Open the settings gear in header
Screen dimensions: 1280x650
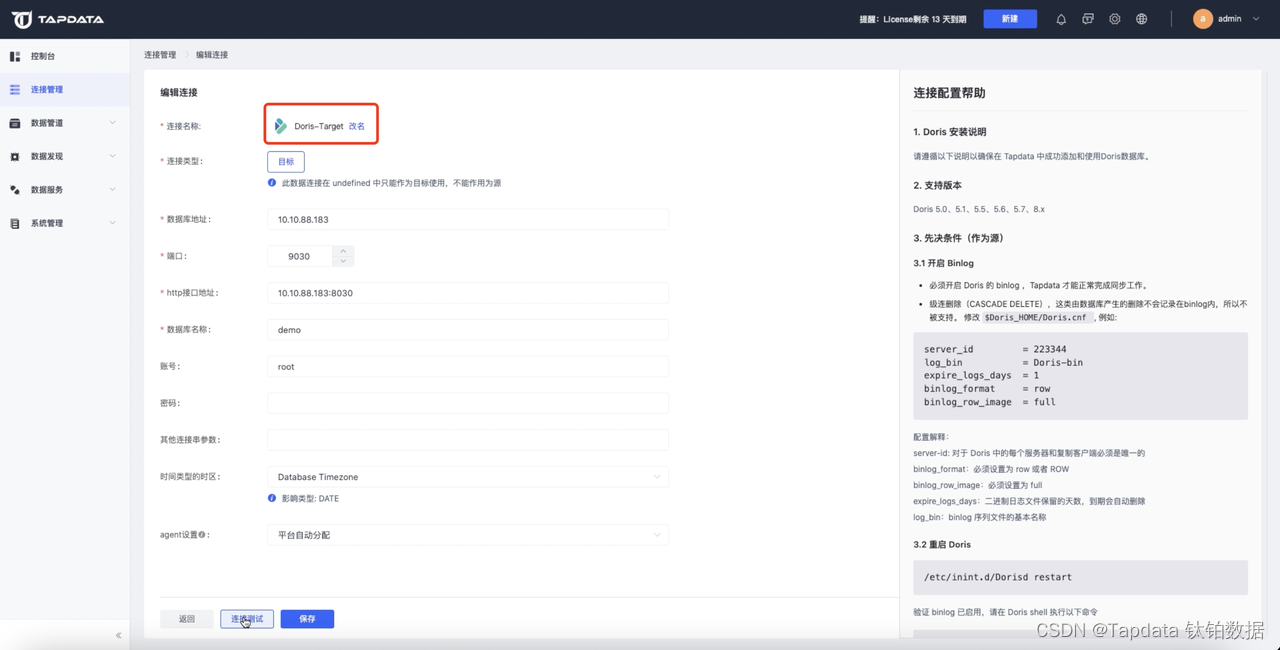pos(1115,19)
